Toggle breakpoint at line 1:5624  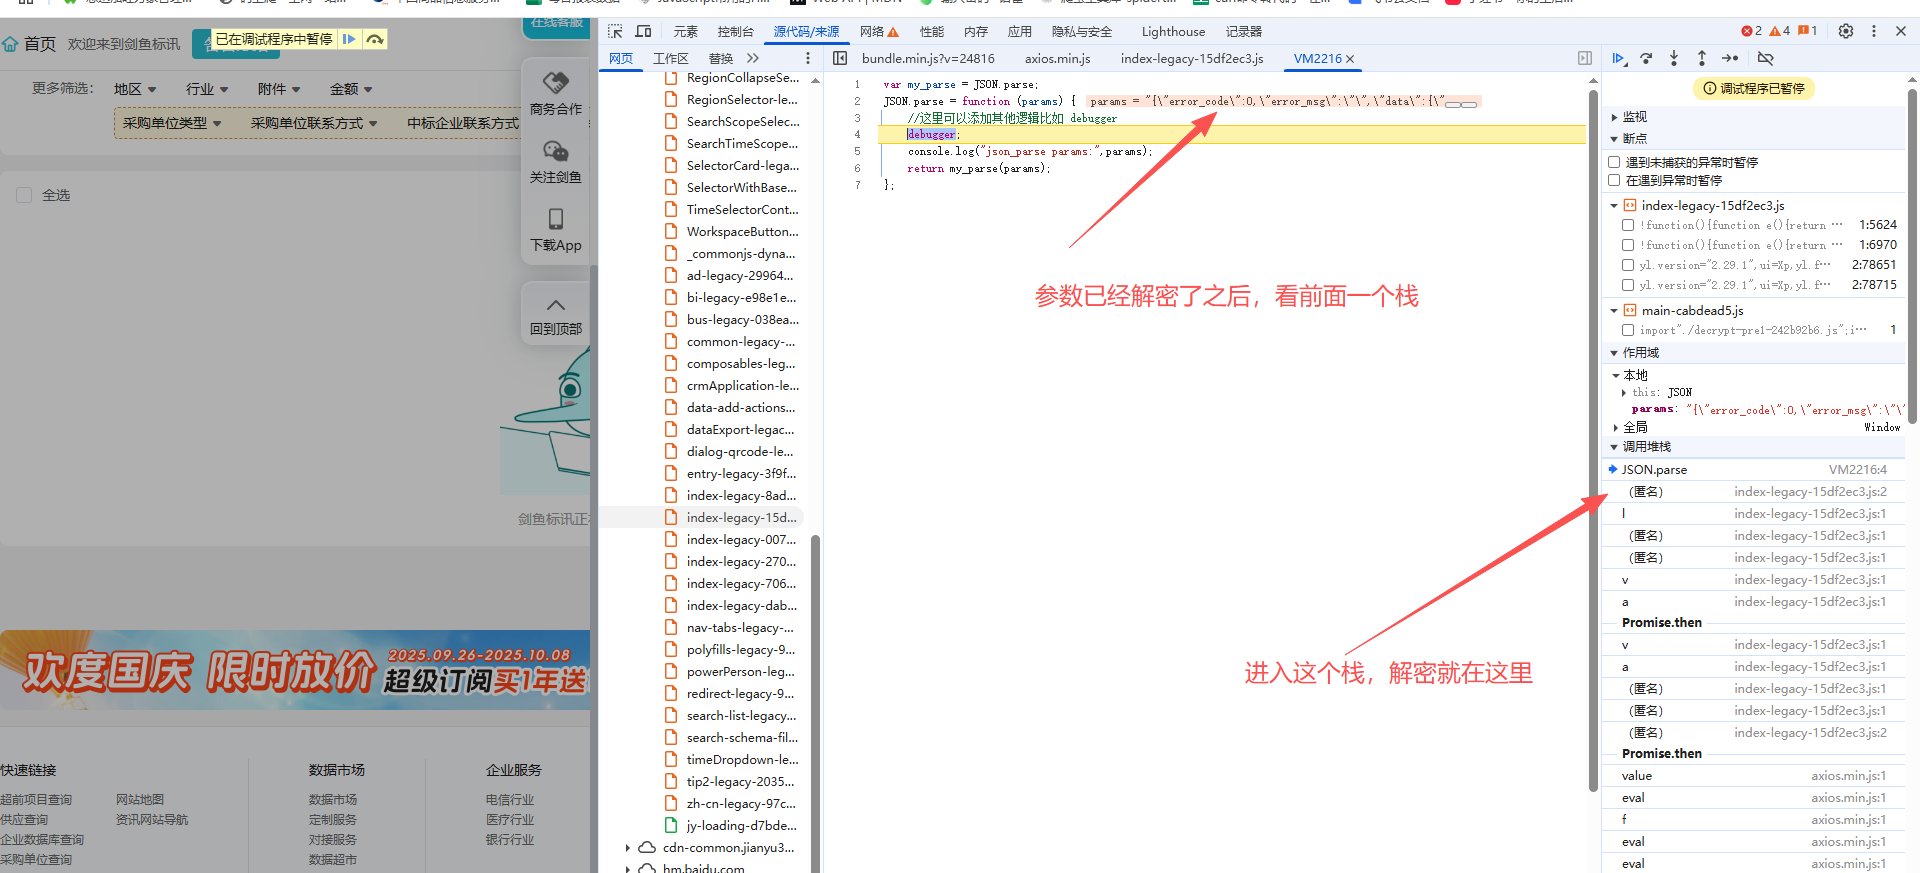[x=1628, y=225]
